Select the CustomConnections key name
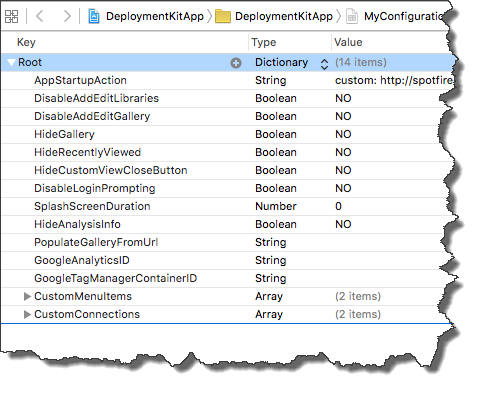This screenshot has height=393, width=484. coord(87,314)
